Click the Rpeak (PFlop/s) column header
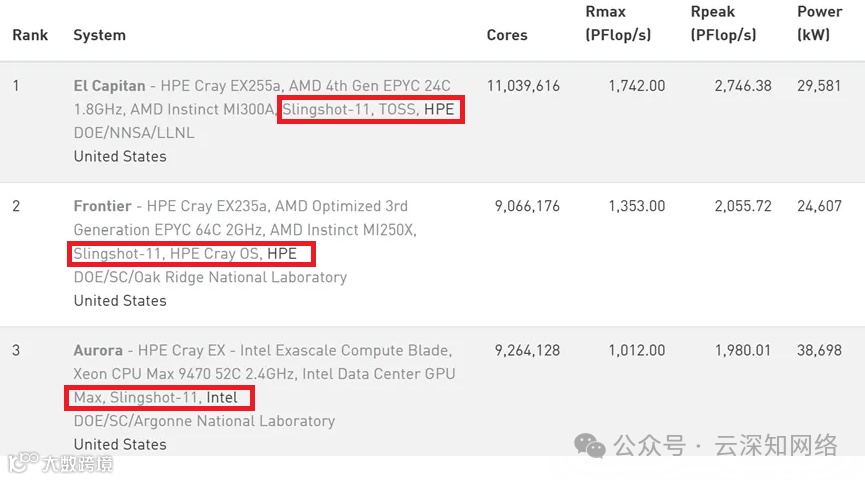The image size is (865, 480). [723, 23]
